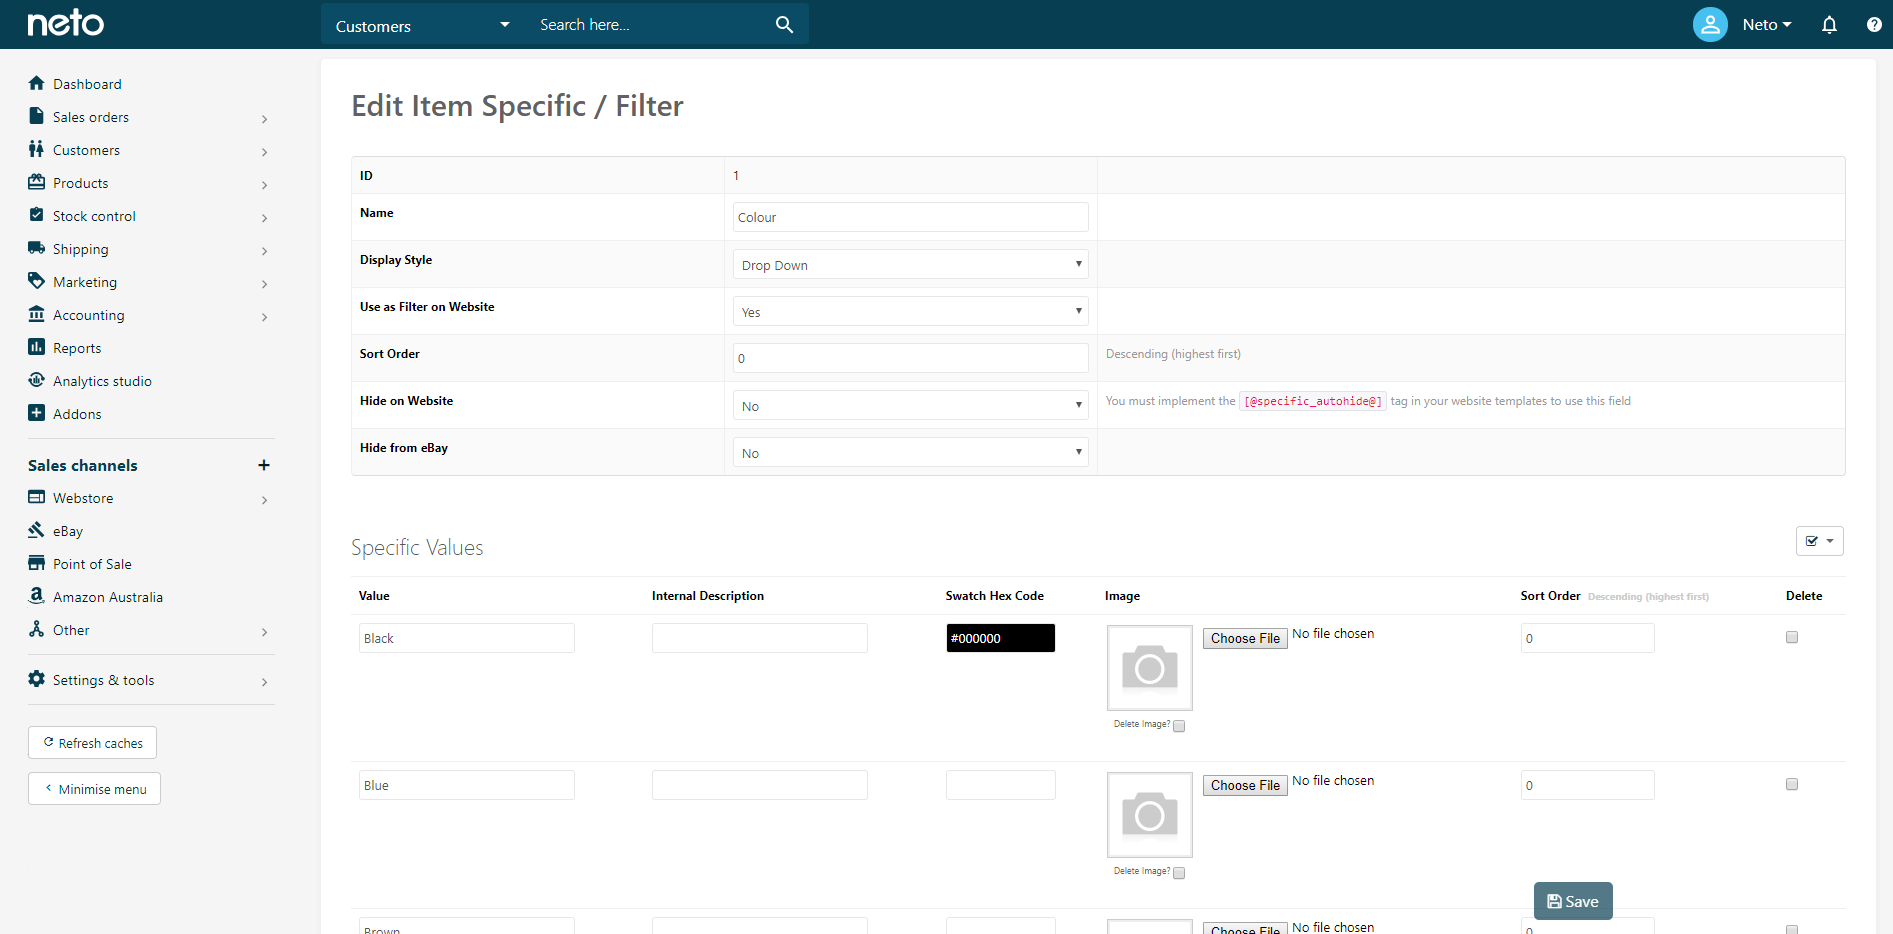Click the Other channels network icon
1893x934 pixels.
(x=37, y=629)
